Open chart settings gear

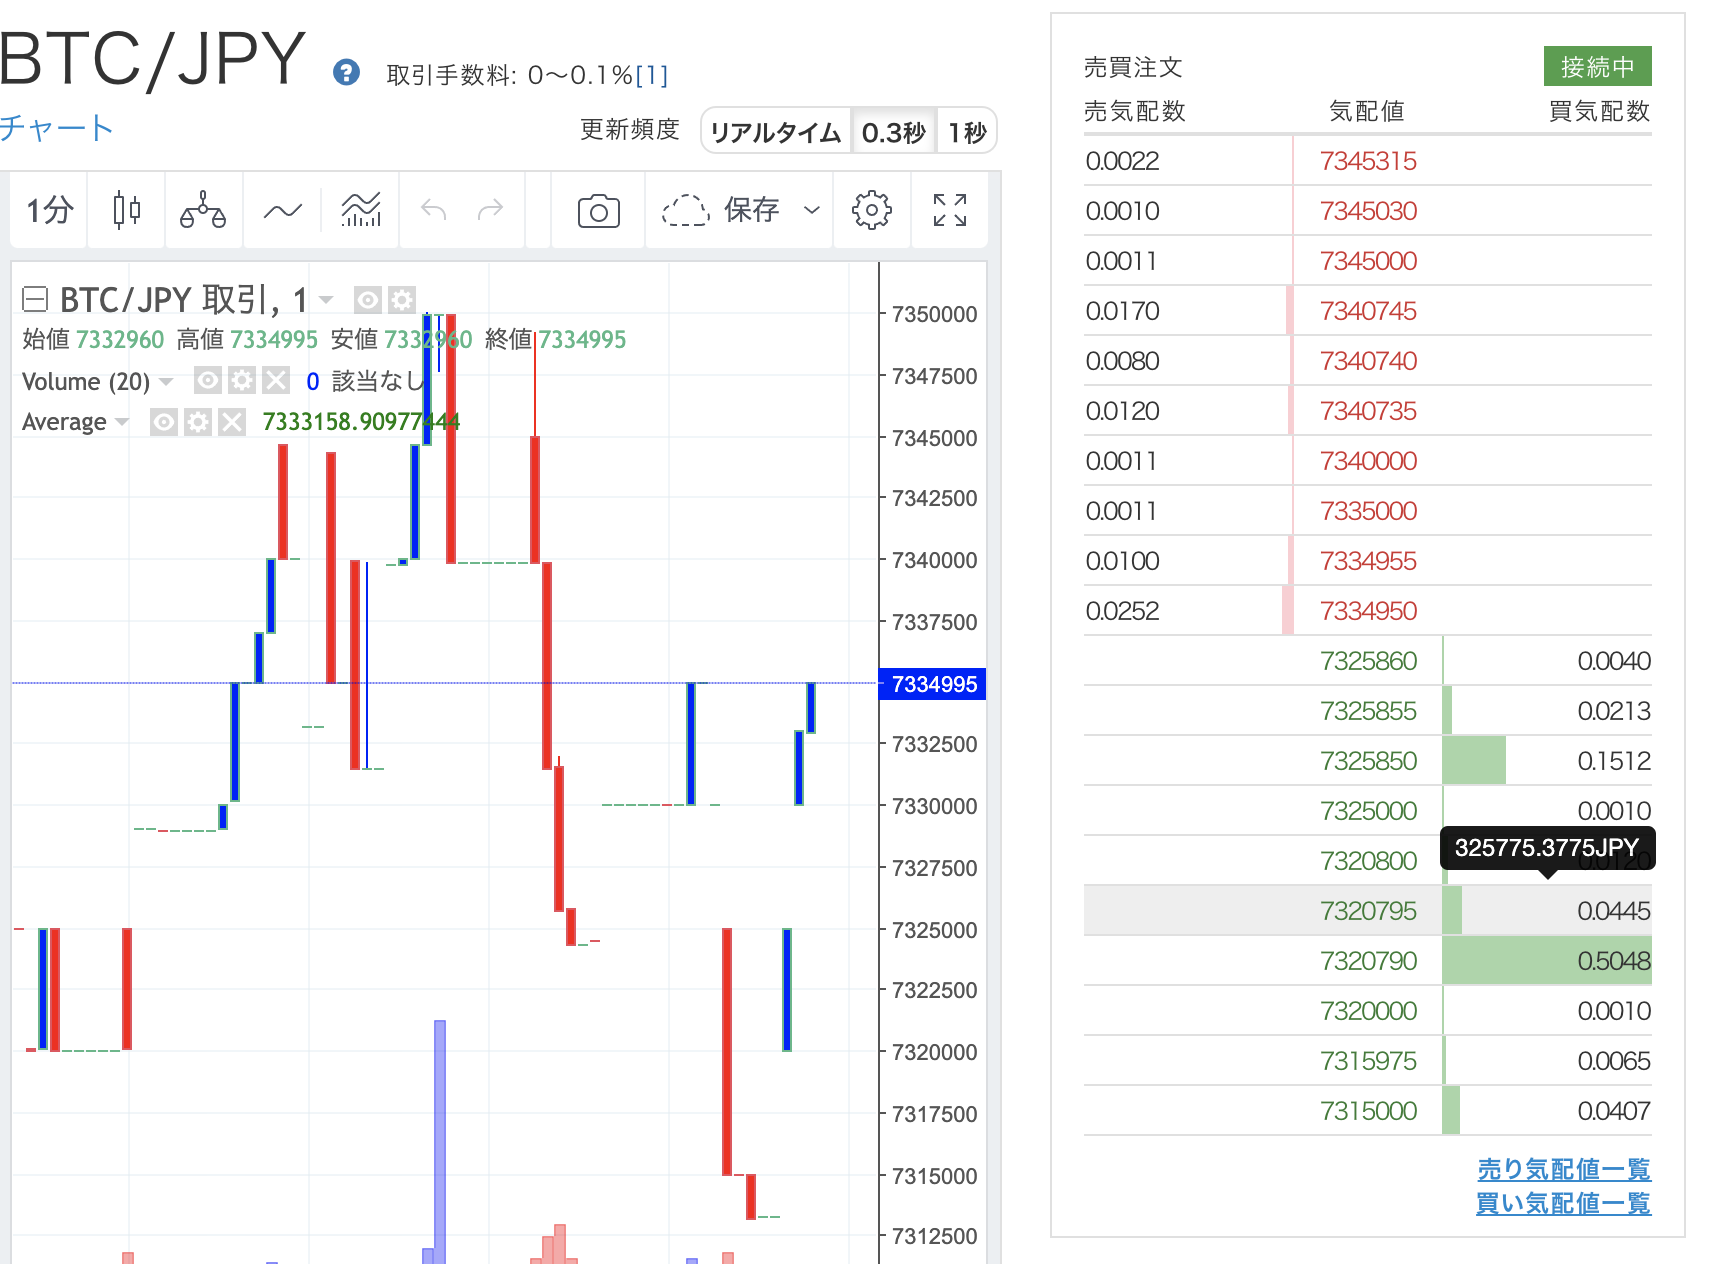(871, 211)
